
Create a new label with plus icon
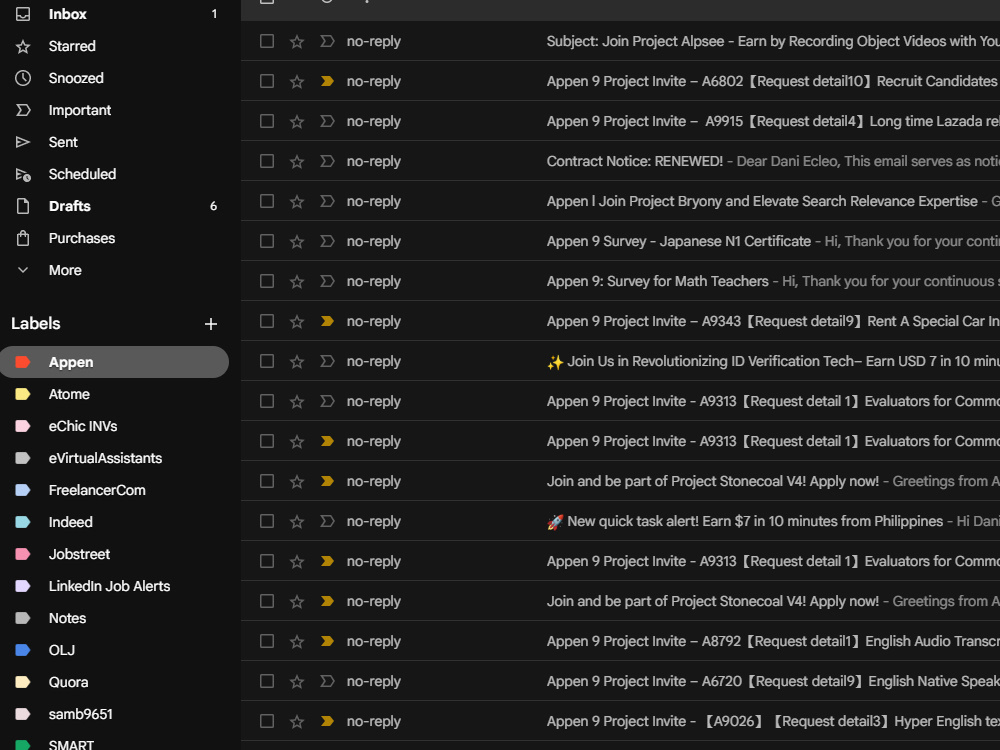point(210,324)
